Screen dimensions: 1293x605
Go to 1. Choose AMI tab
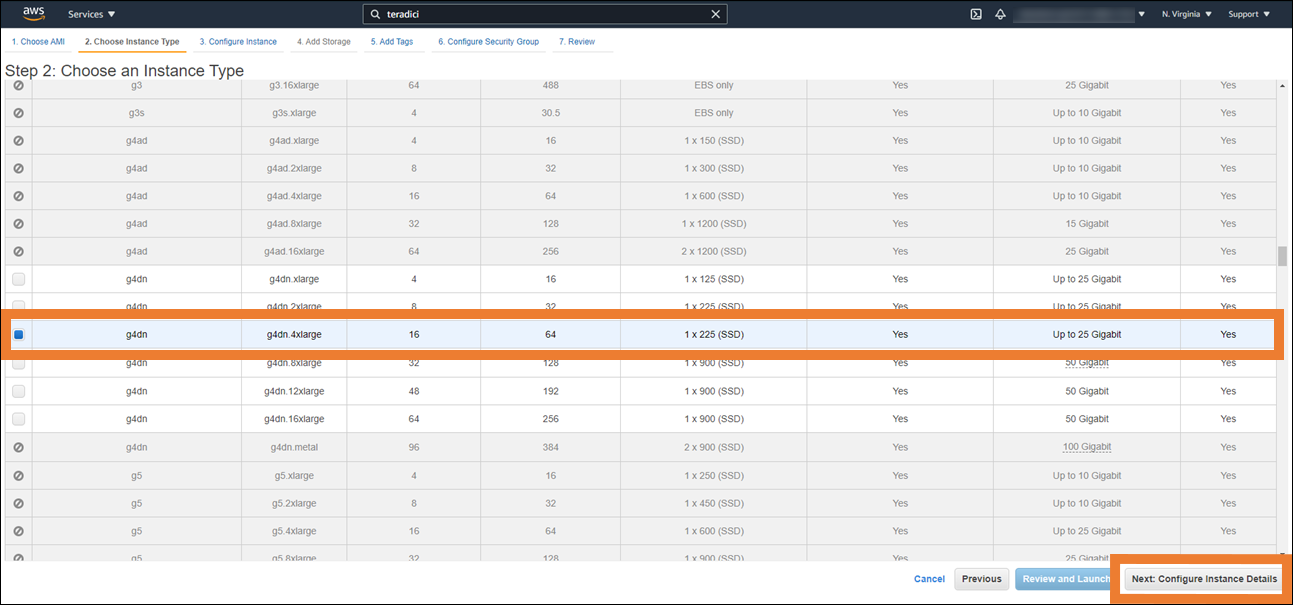(x=38, y=42)
